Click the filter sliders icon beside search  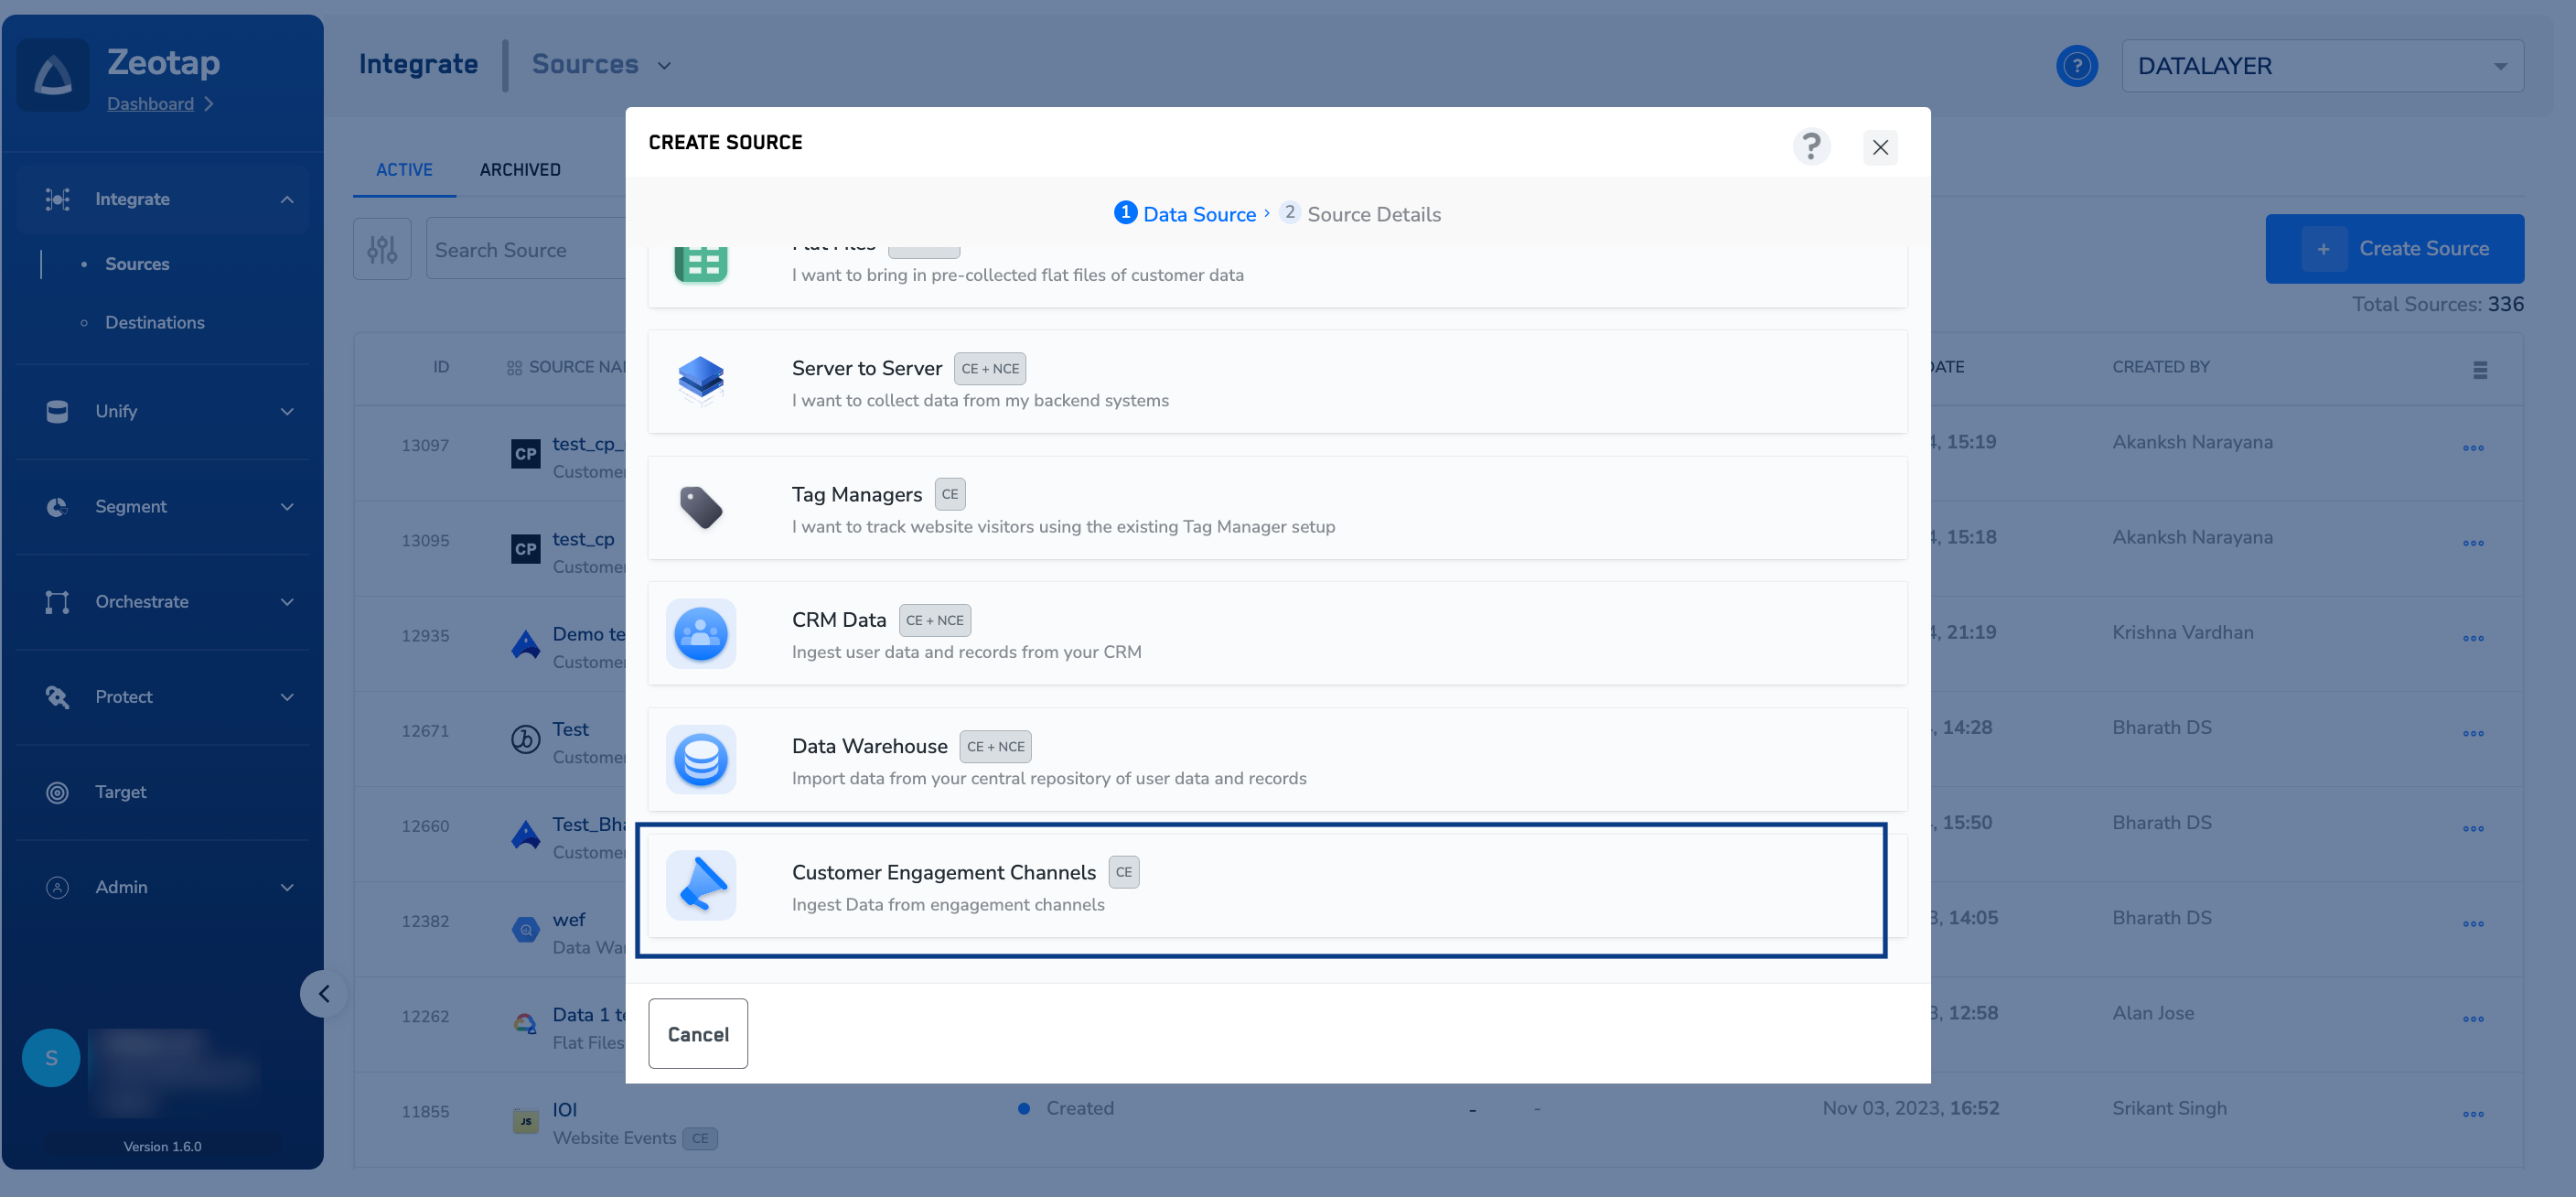pos(382,249)
